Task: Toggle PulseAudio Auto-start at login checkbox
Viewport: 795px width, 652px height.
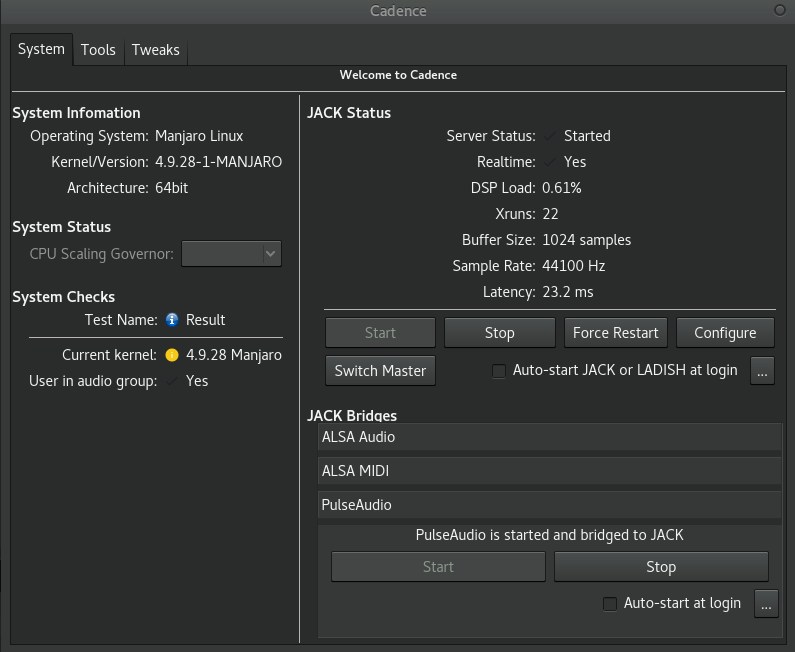Action: pos(610,604)
